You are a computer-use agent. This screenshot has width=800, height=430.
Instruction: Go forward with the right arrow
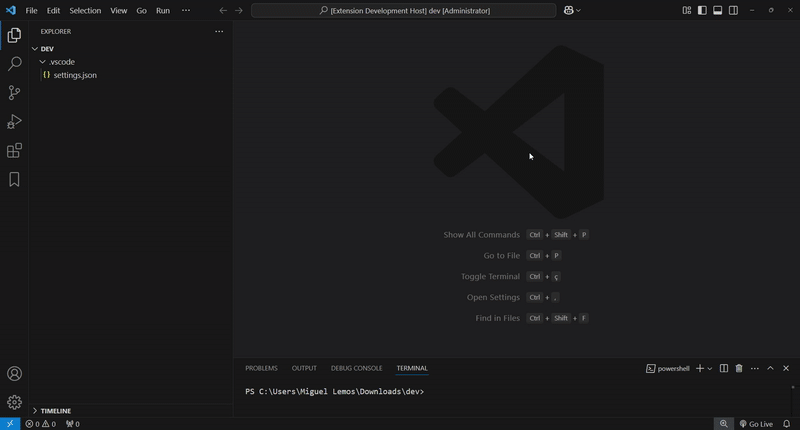pos(239,10)
